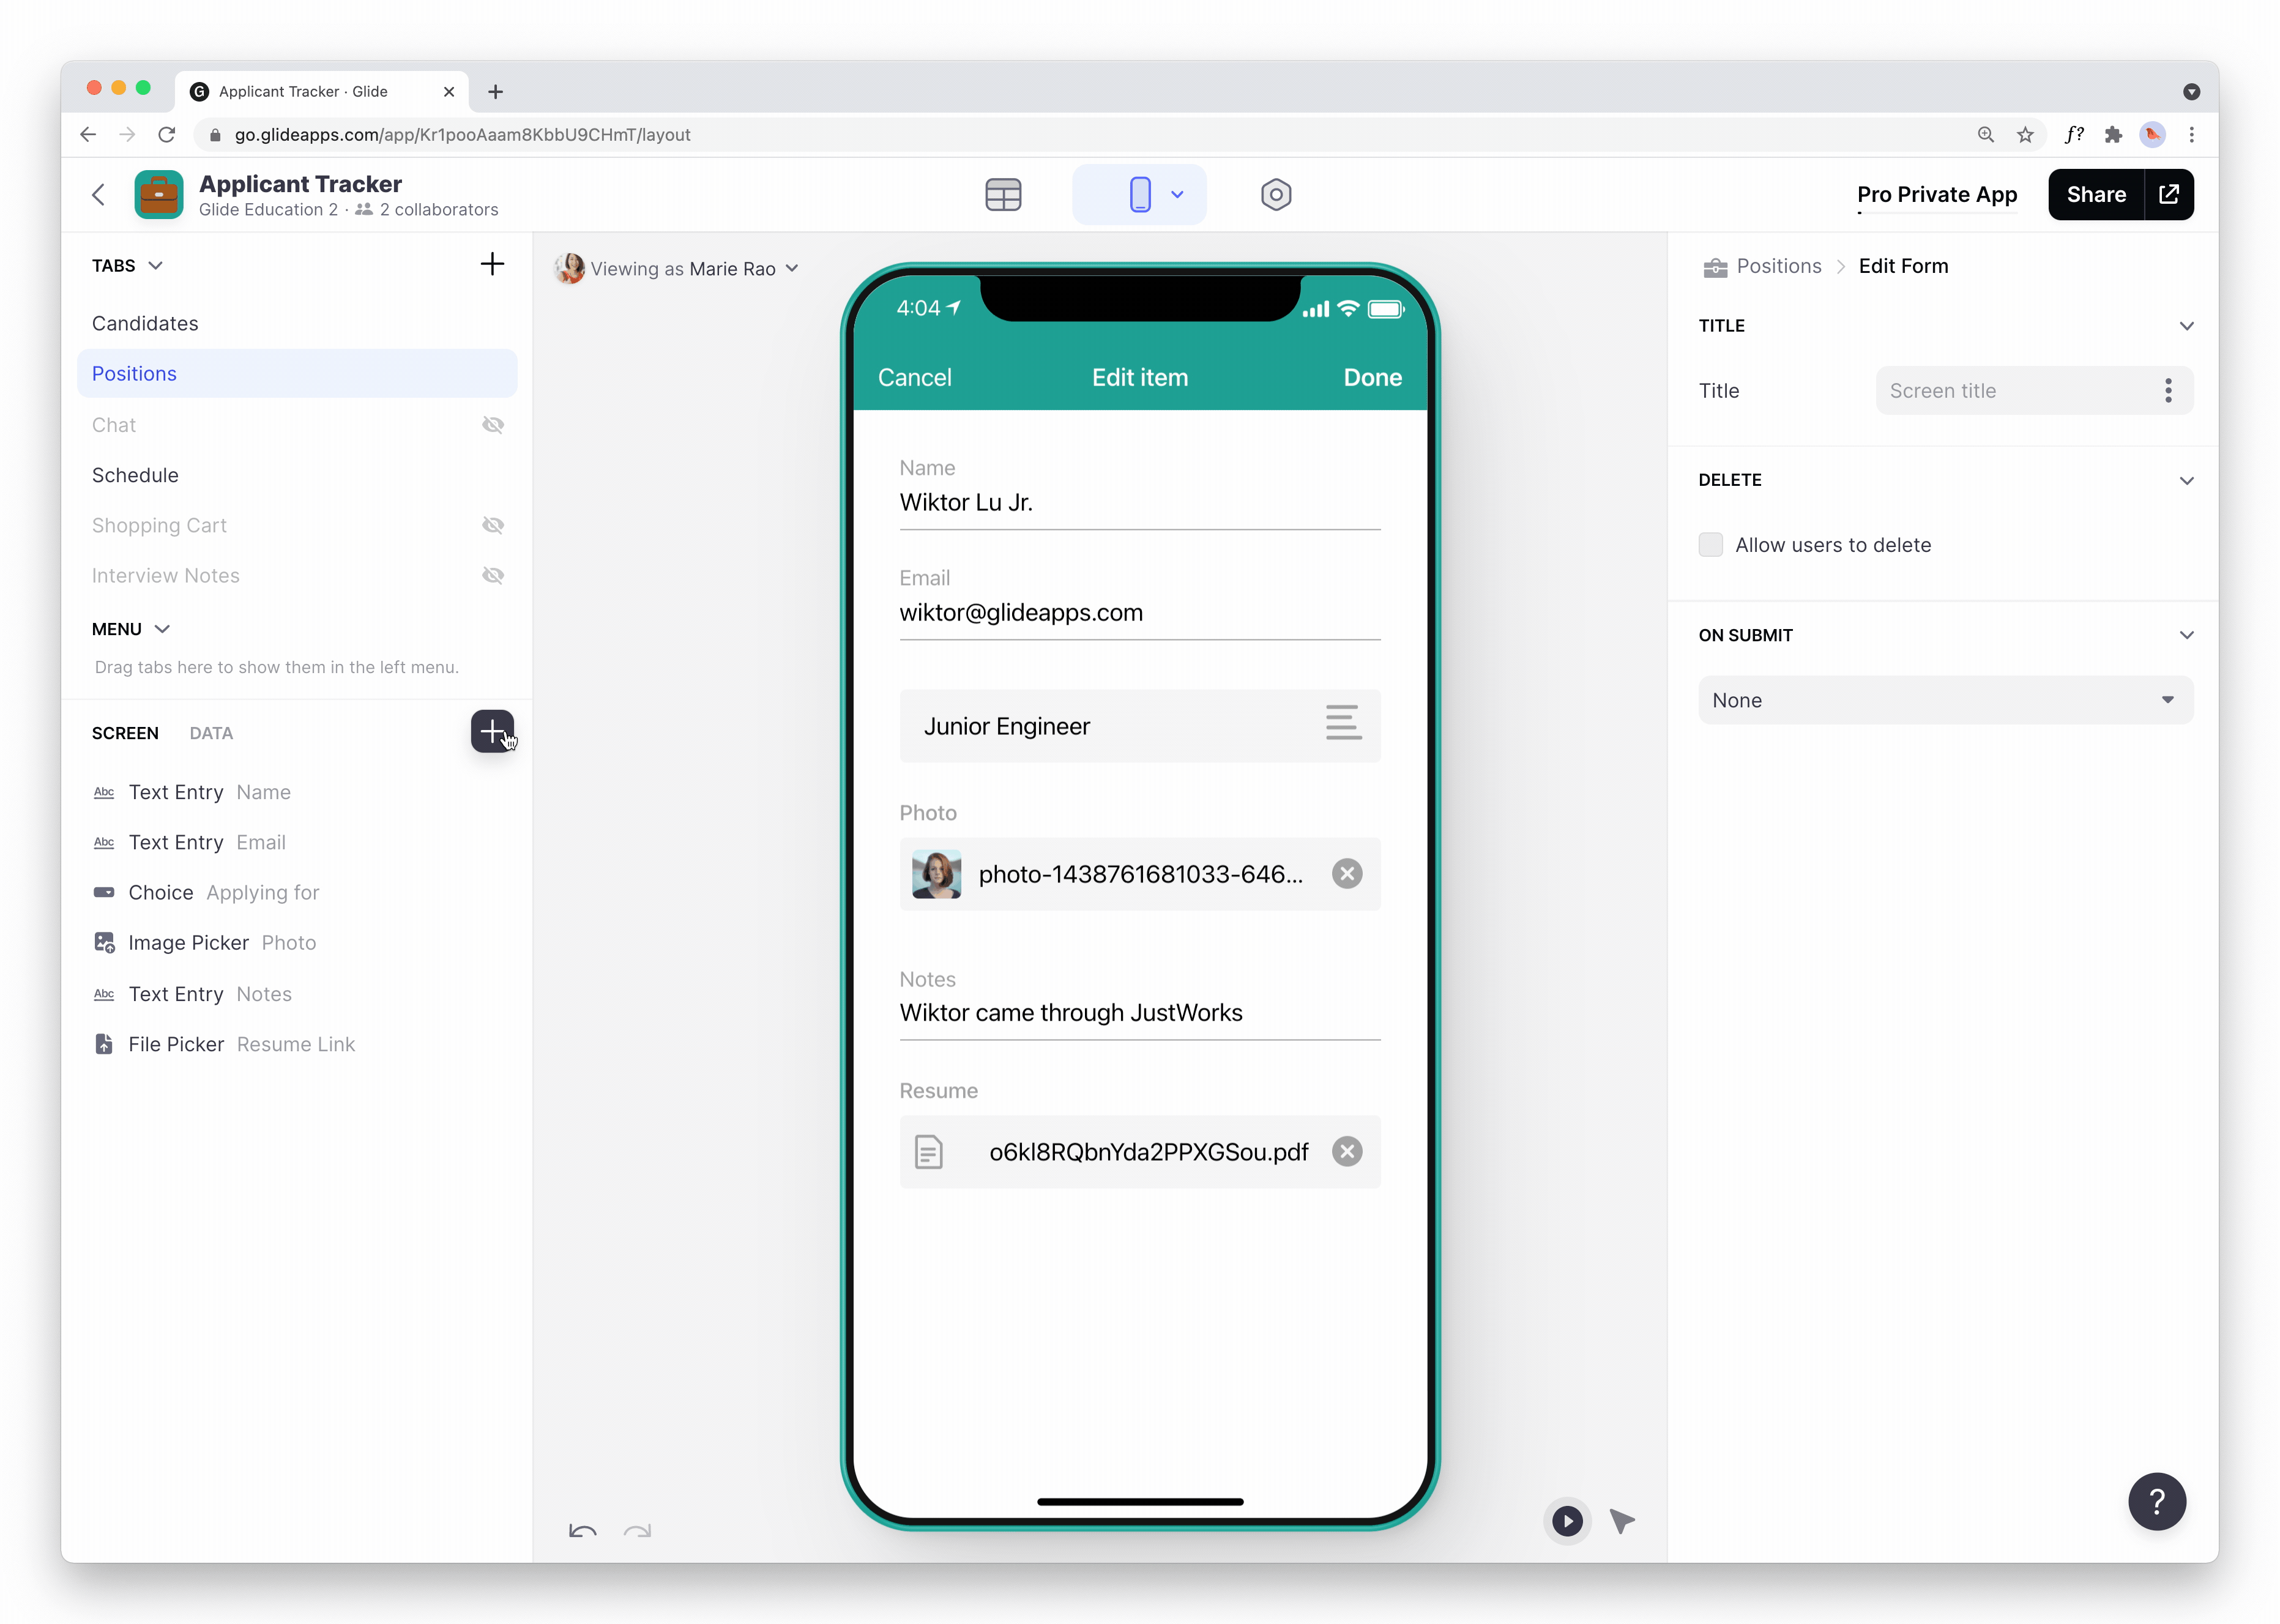
Task: Open the data editor table icon
Action: pos(1002,194)
